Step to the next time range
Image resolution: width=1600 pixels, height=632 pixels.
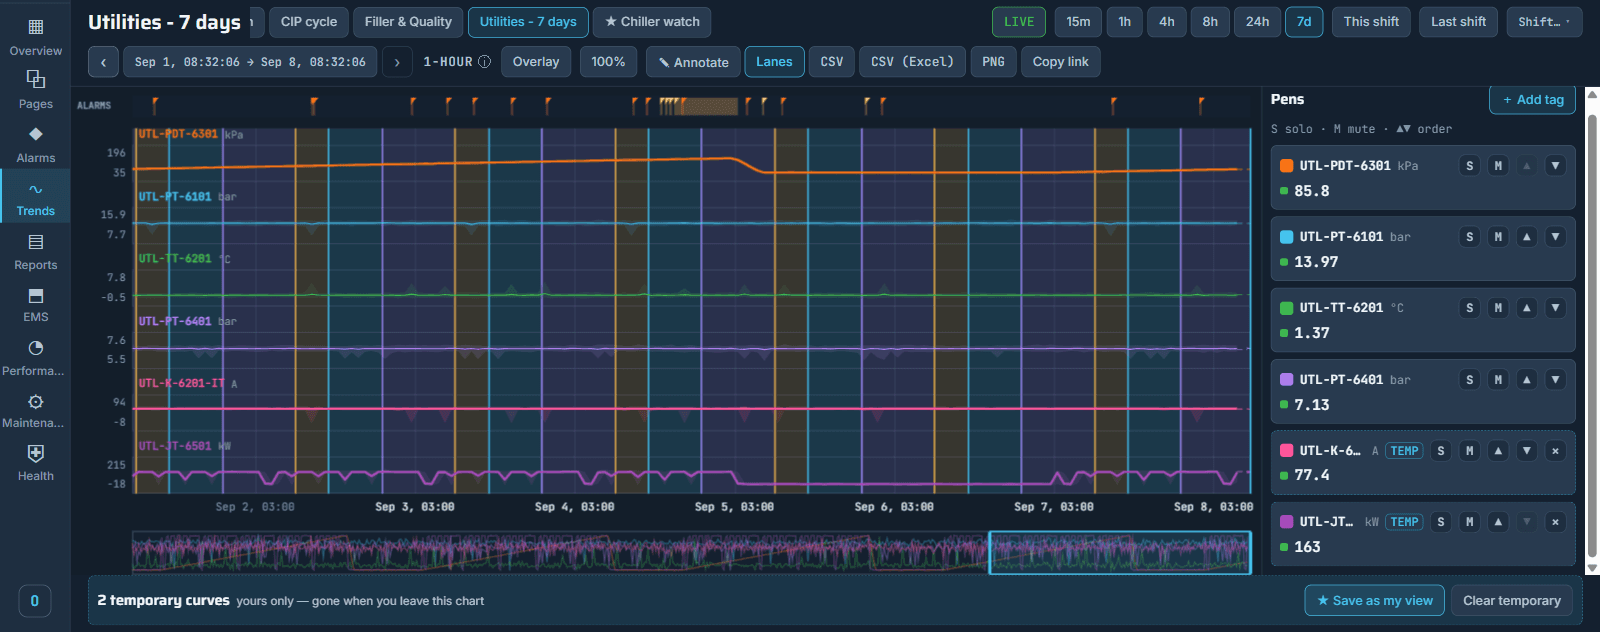click(x=397, y=62)
